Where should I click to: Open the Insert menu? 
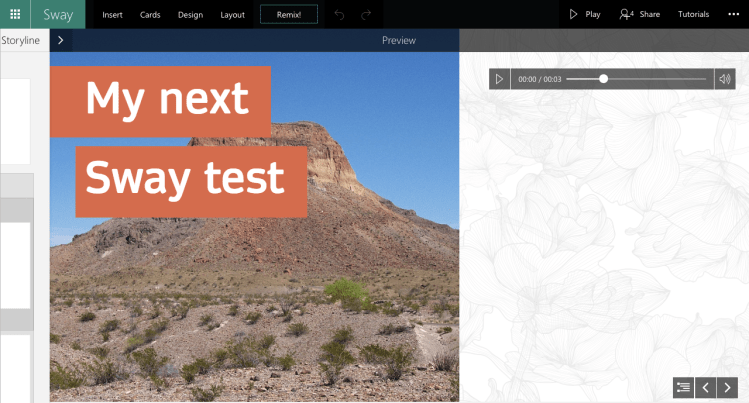coord(112,15)
